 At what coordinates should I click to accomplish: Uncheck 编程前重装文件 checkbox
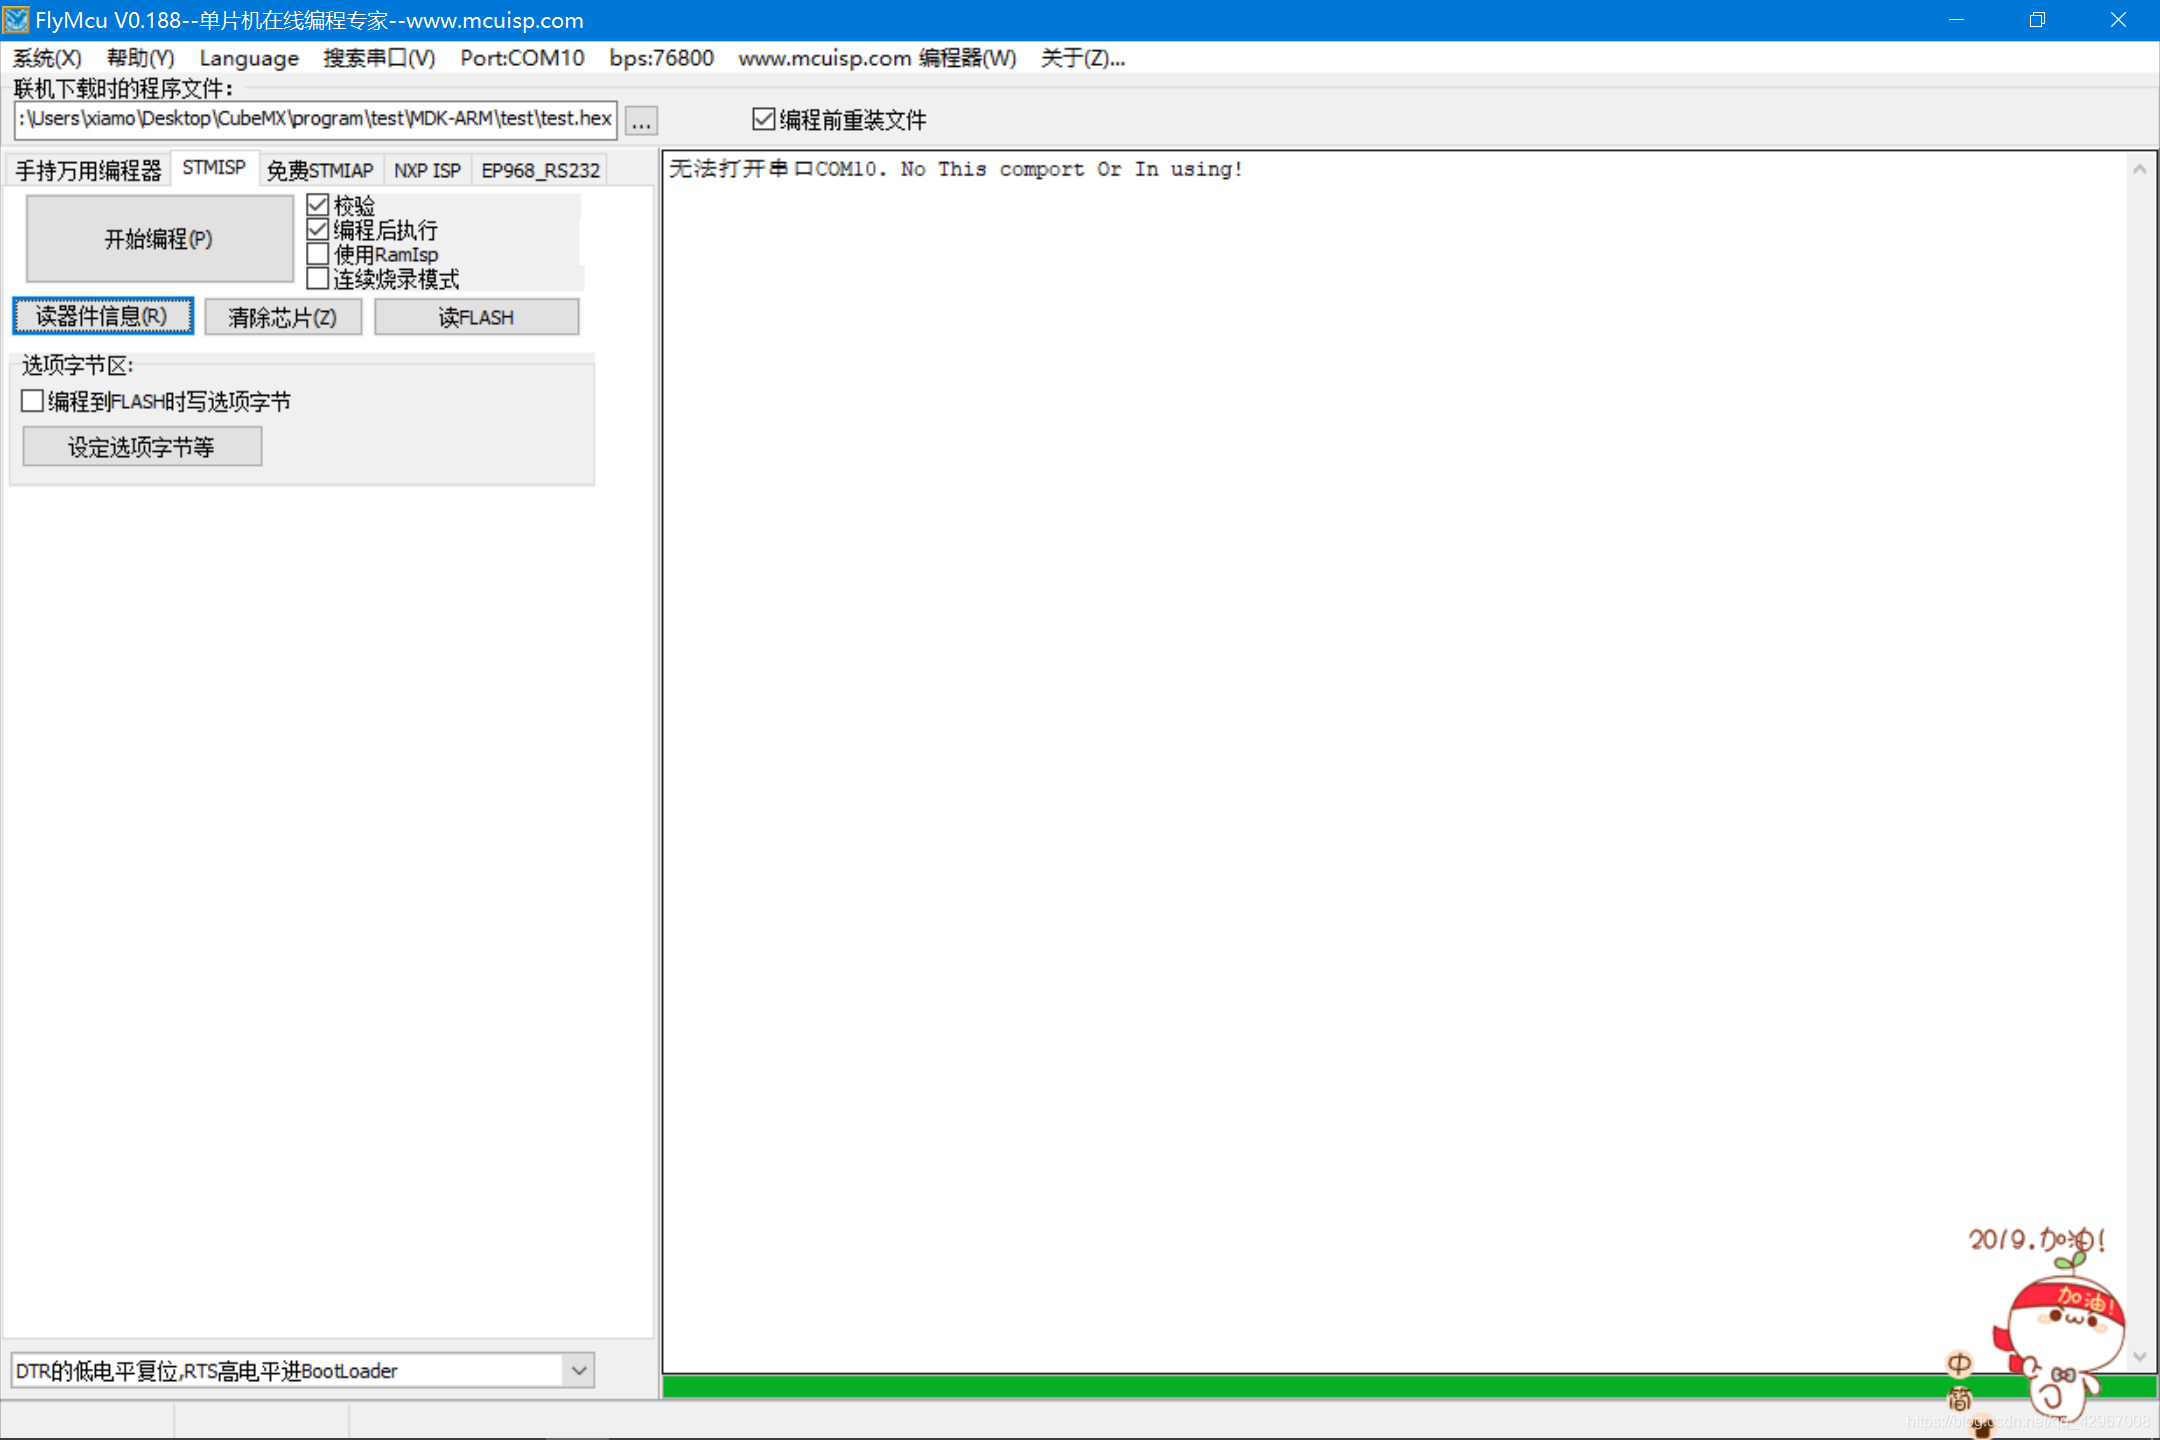point(763,120)
